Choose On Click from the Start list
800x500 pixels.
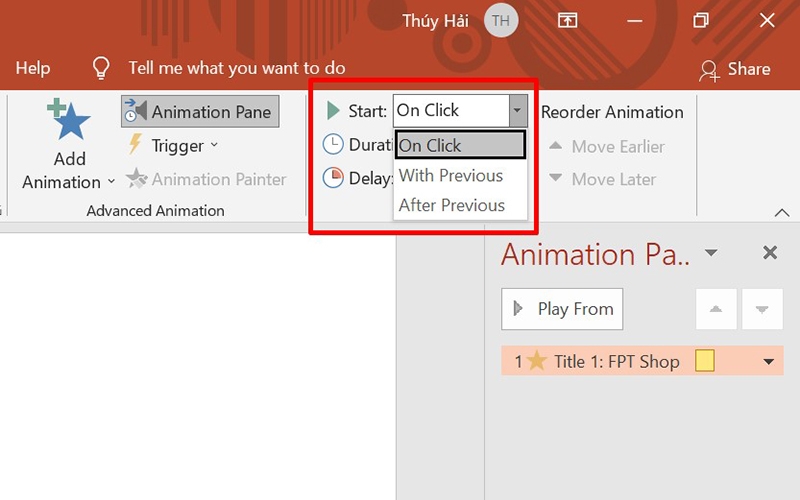point(460,145)
